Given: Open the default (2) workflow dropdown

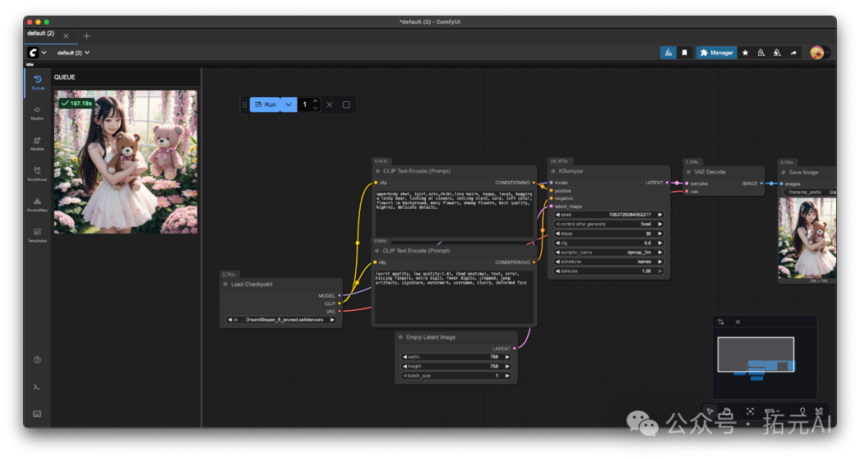Looking at the screenshot, I should (x=73, y=53).
